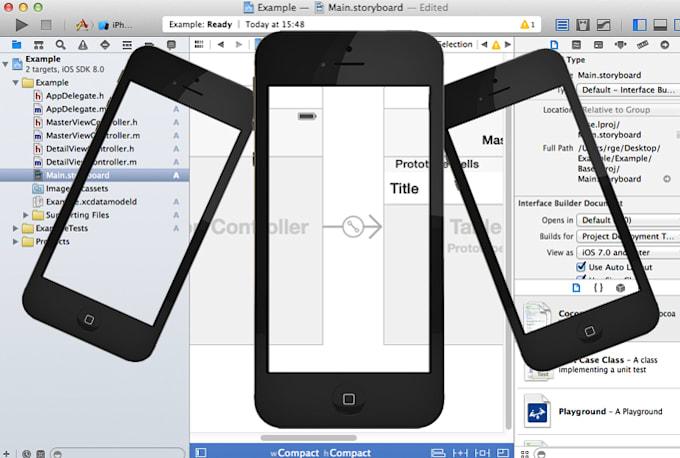Show the Object library cube
680x458 pixels.
tap(621, 288)
